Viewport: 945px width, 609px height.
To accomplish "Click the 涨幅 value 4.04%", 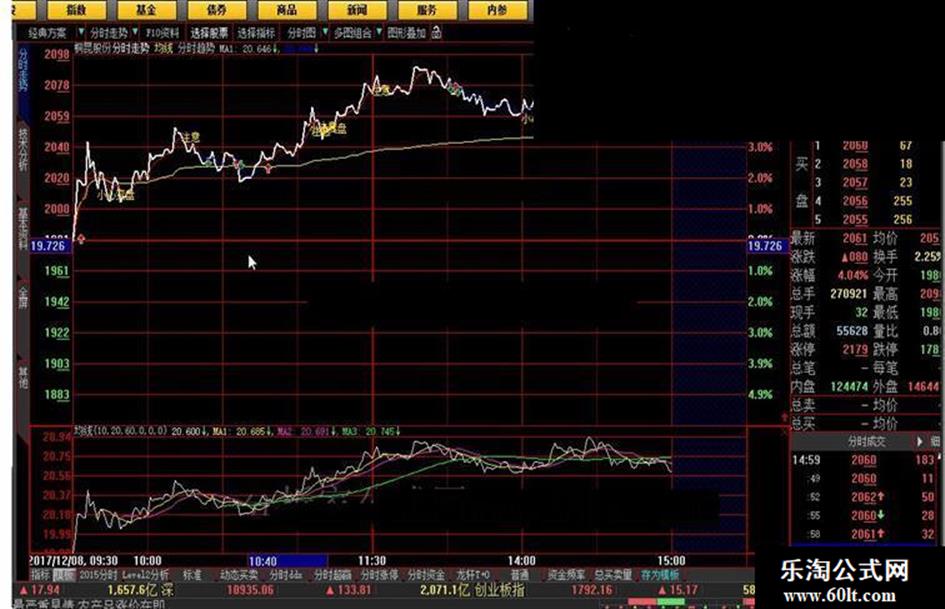I will tap(853, 275).
